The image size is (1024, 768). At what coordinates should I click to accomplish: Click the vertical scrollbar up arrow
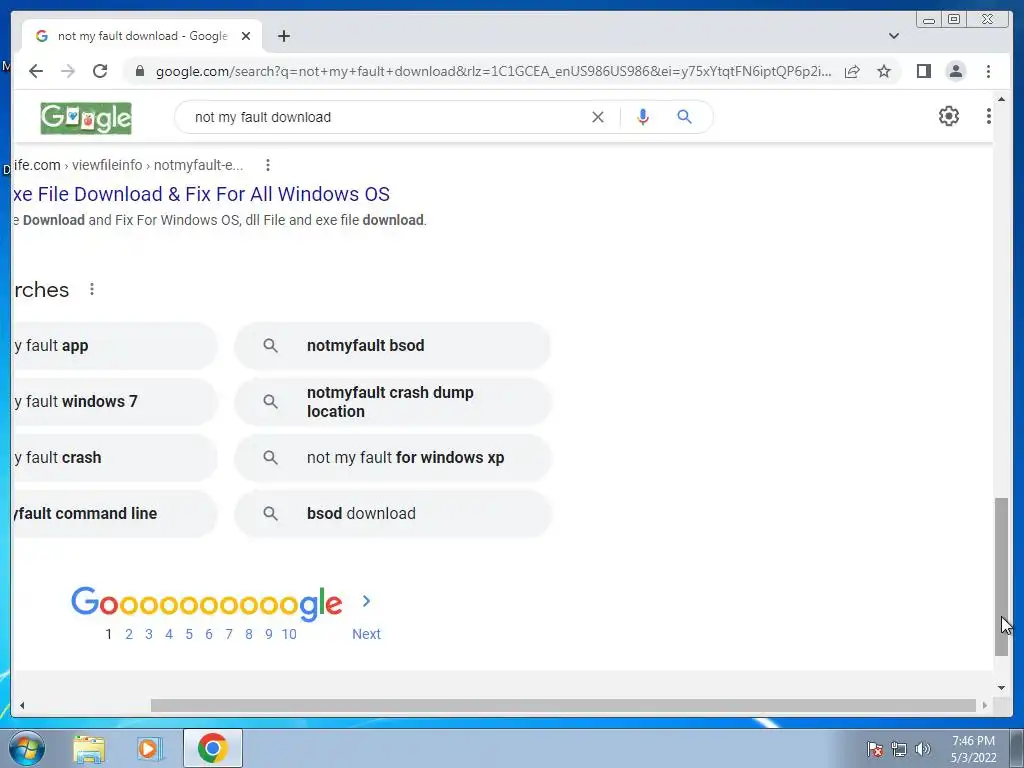click(x=1001, y=99)
